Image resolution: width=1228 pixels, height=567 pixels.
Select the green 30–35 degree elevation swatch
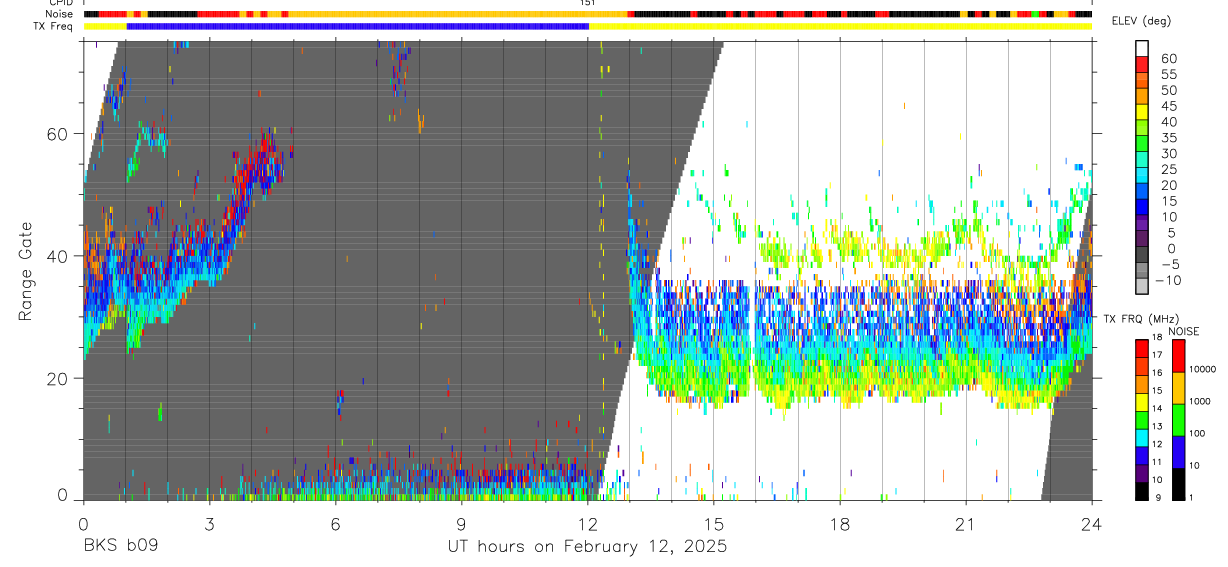coord(1142,145)
